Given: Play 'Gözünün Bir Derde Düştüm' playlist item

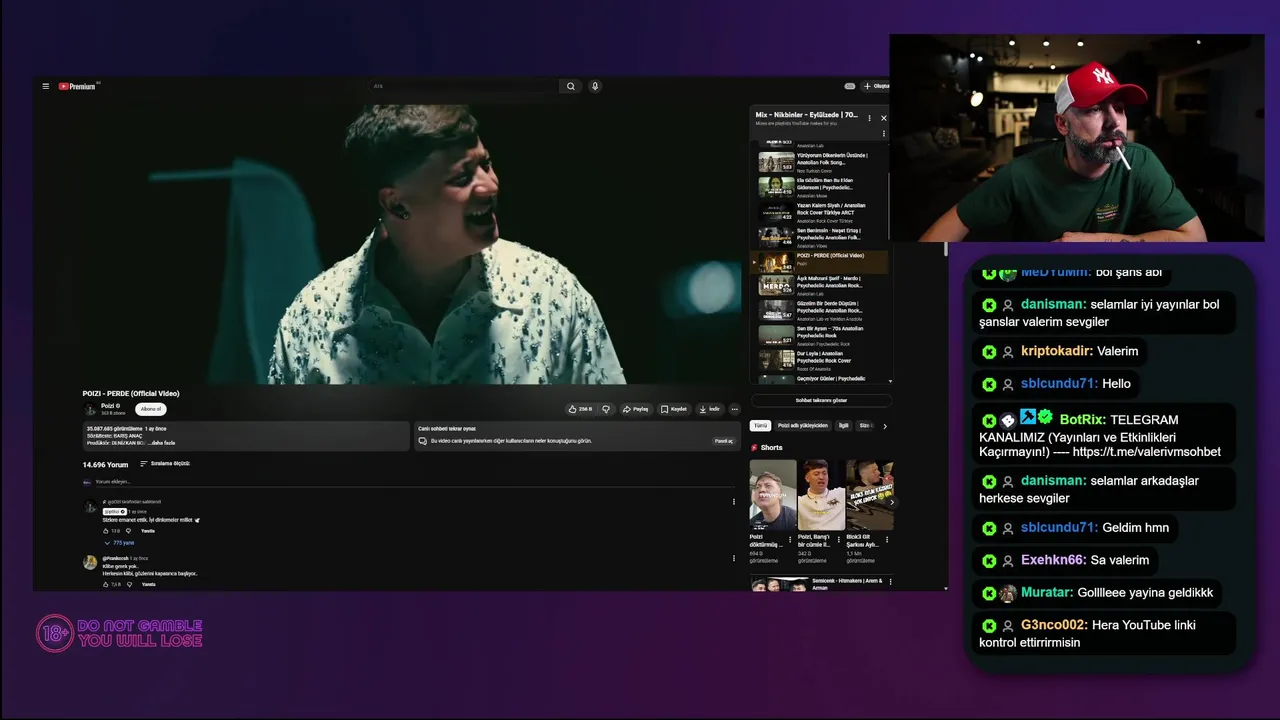Looking at the screenshot, I should (x=820, y=310).
